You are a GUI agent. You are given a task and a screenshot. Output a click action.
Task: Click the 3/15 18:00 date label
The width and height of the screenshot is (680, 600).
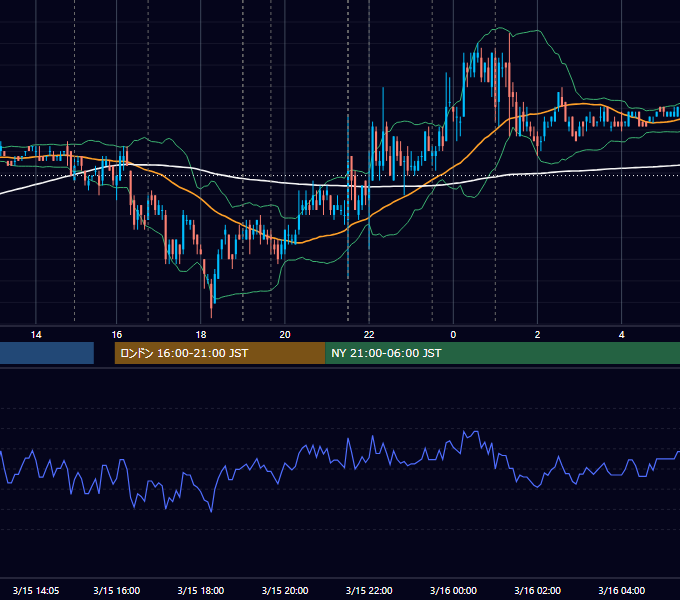(201, 590)
